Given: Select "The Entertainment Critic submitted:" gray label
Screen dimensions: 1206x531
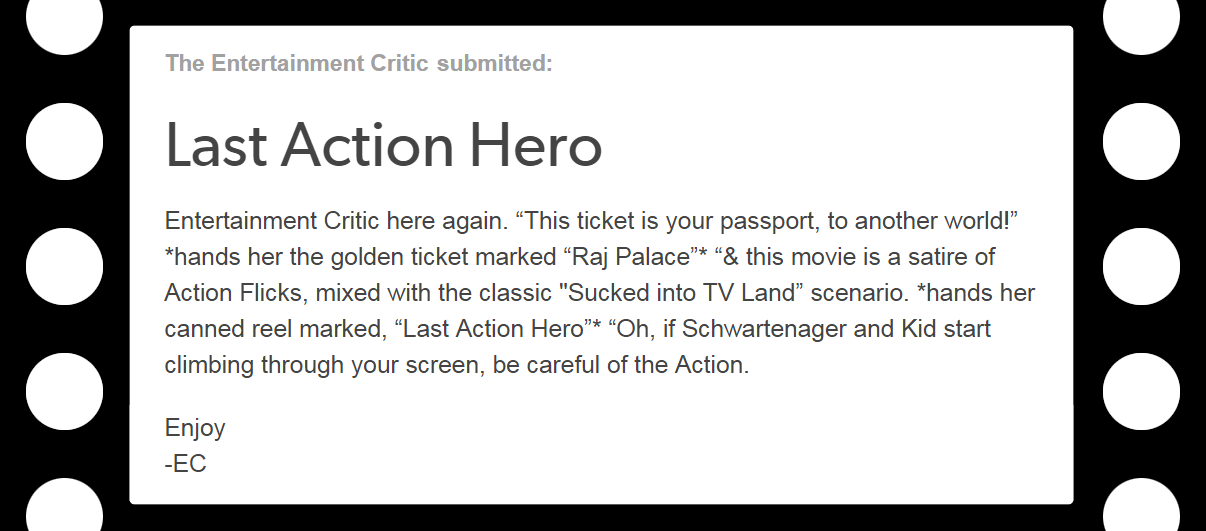Looking at the screenshot, I should click(359, 64).
